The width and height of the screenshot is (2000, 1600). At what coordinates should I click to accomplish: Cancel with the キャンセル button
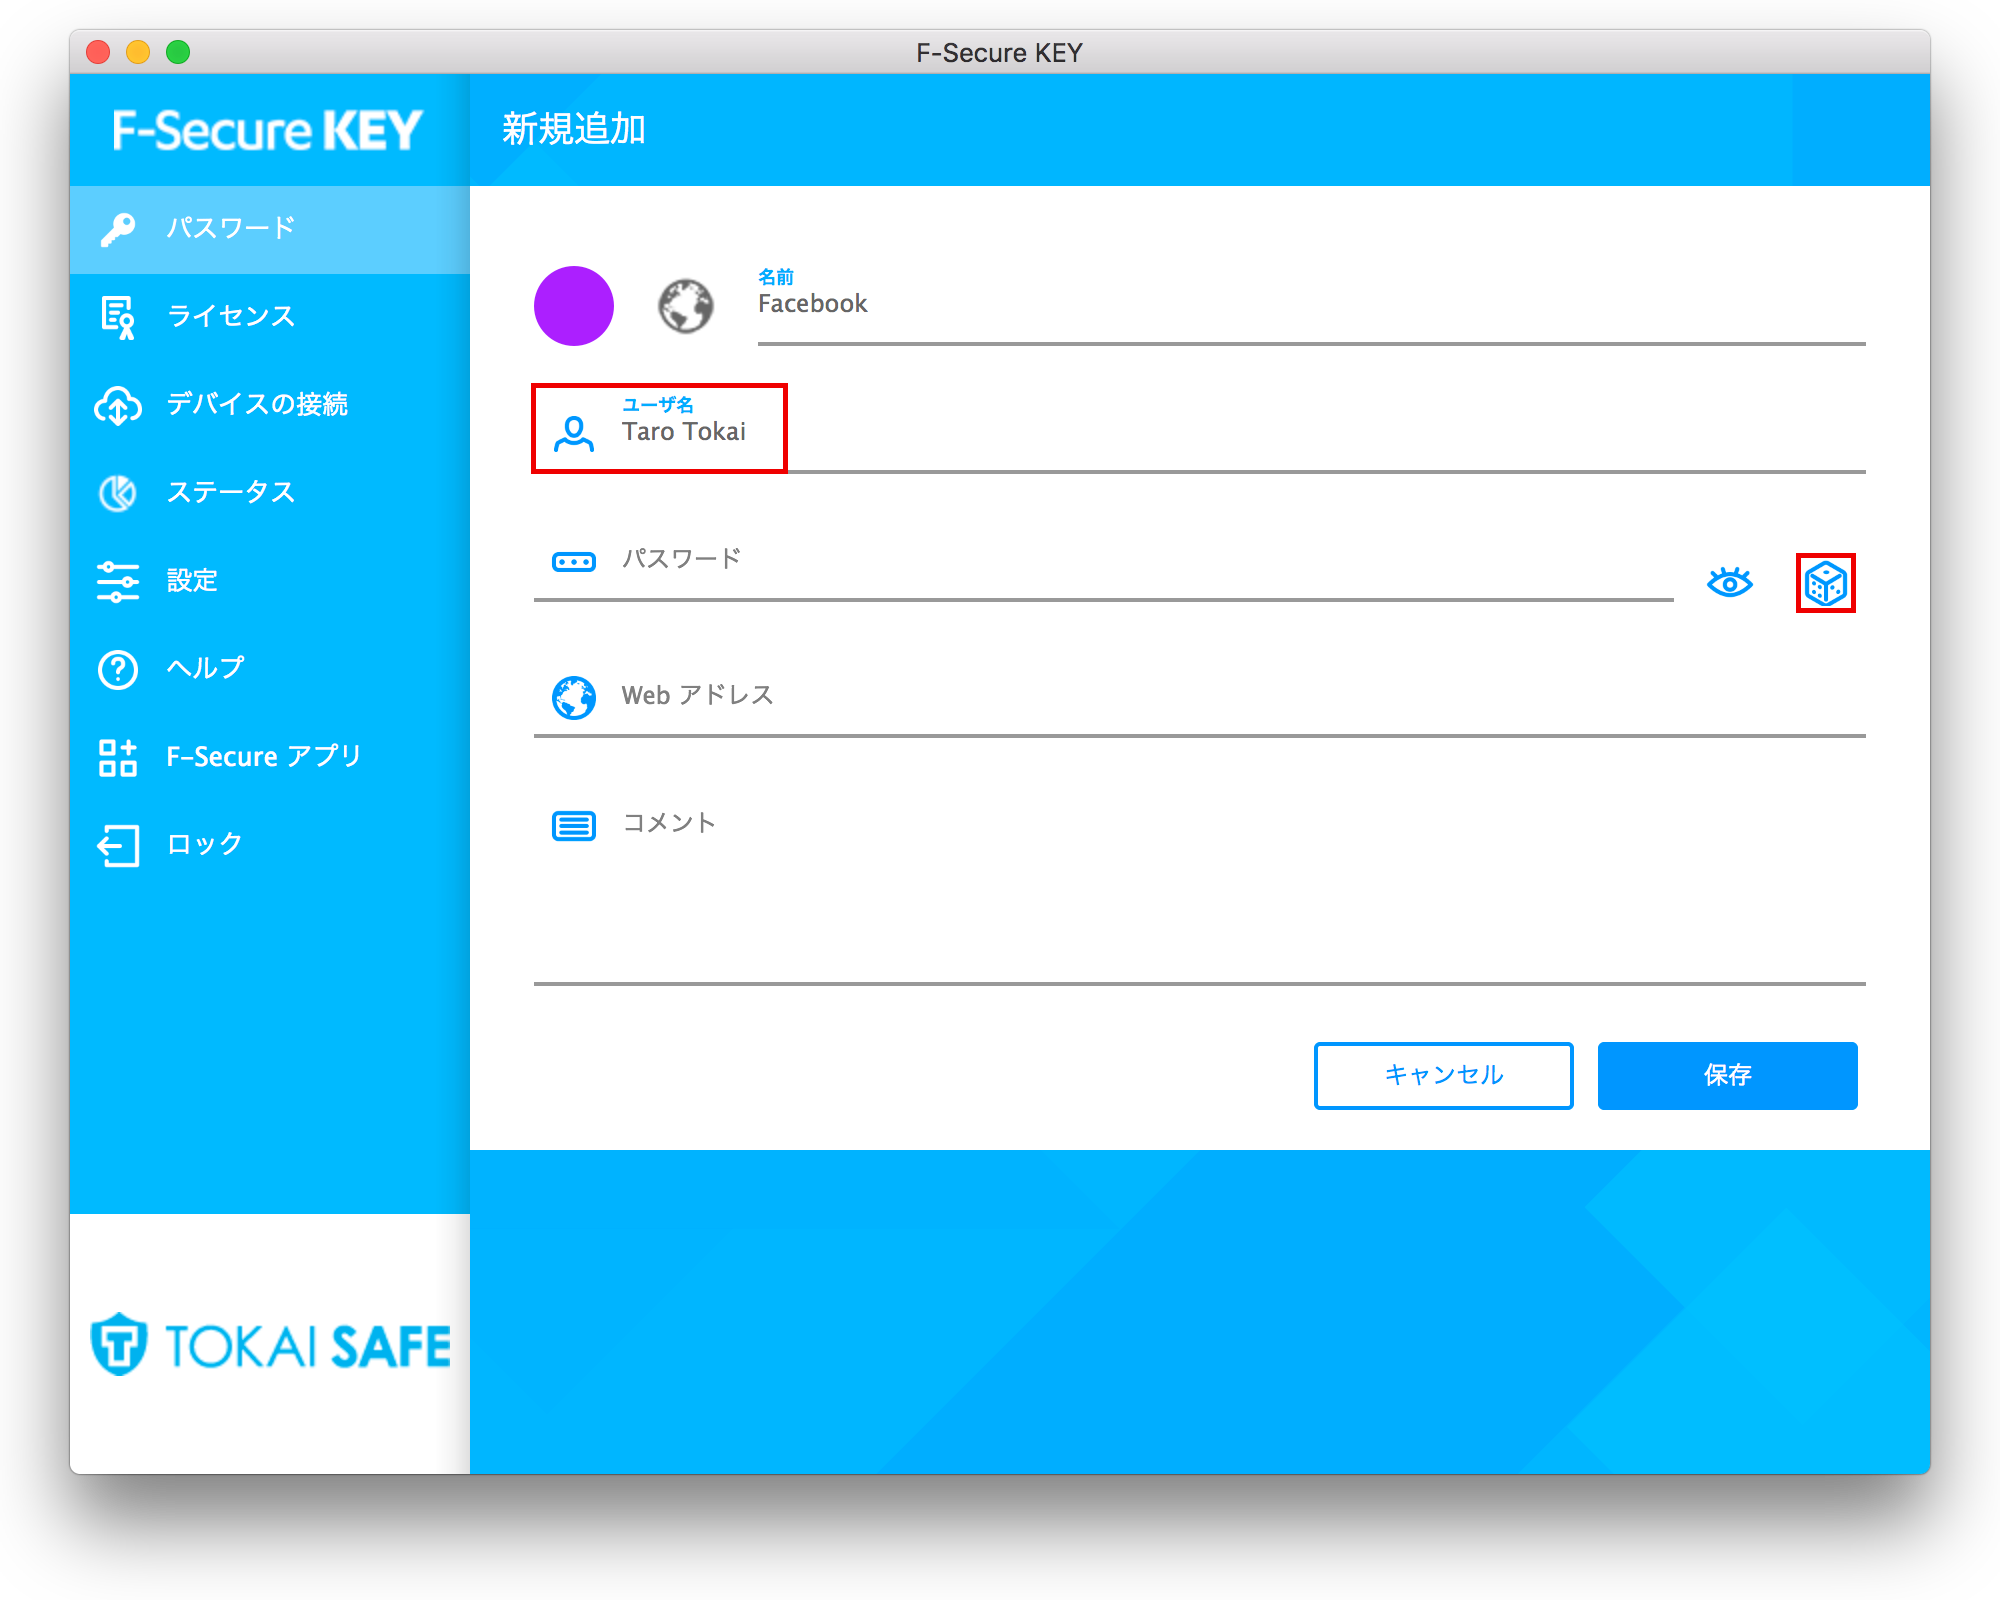(1443, 1075)
